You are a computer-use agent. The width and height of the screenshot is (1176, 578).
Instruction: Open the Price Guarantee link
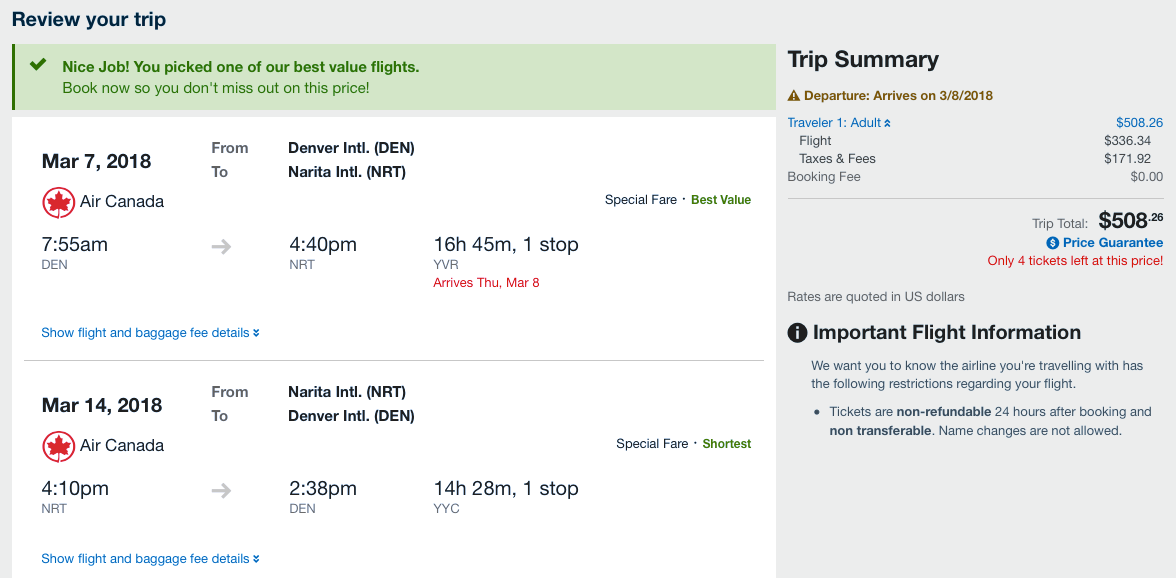[1112, 243]
